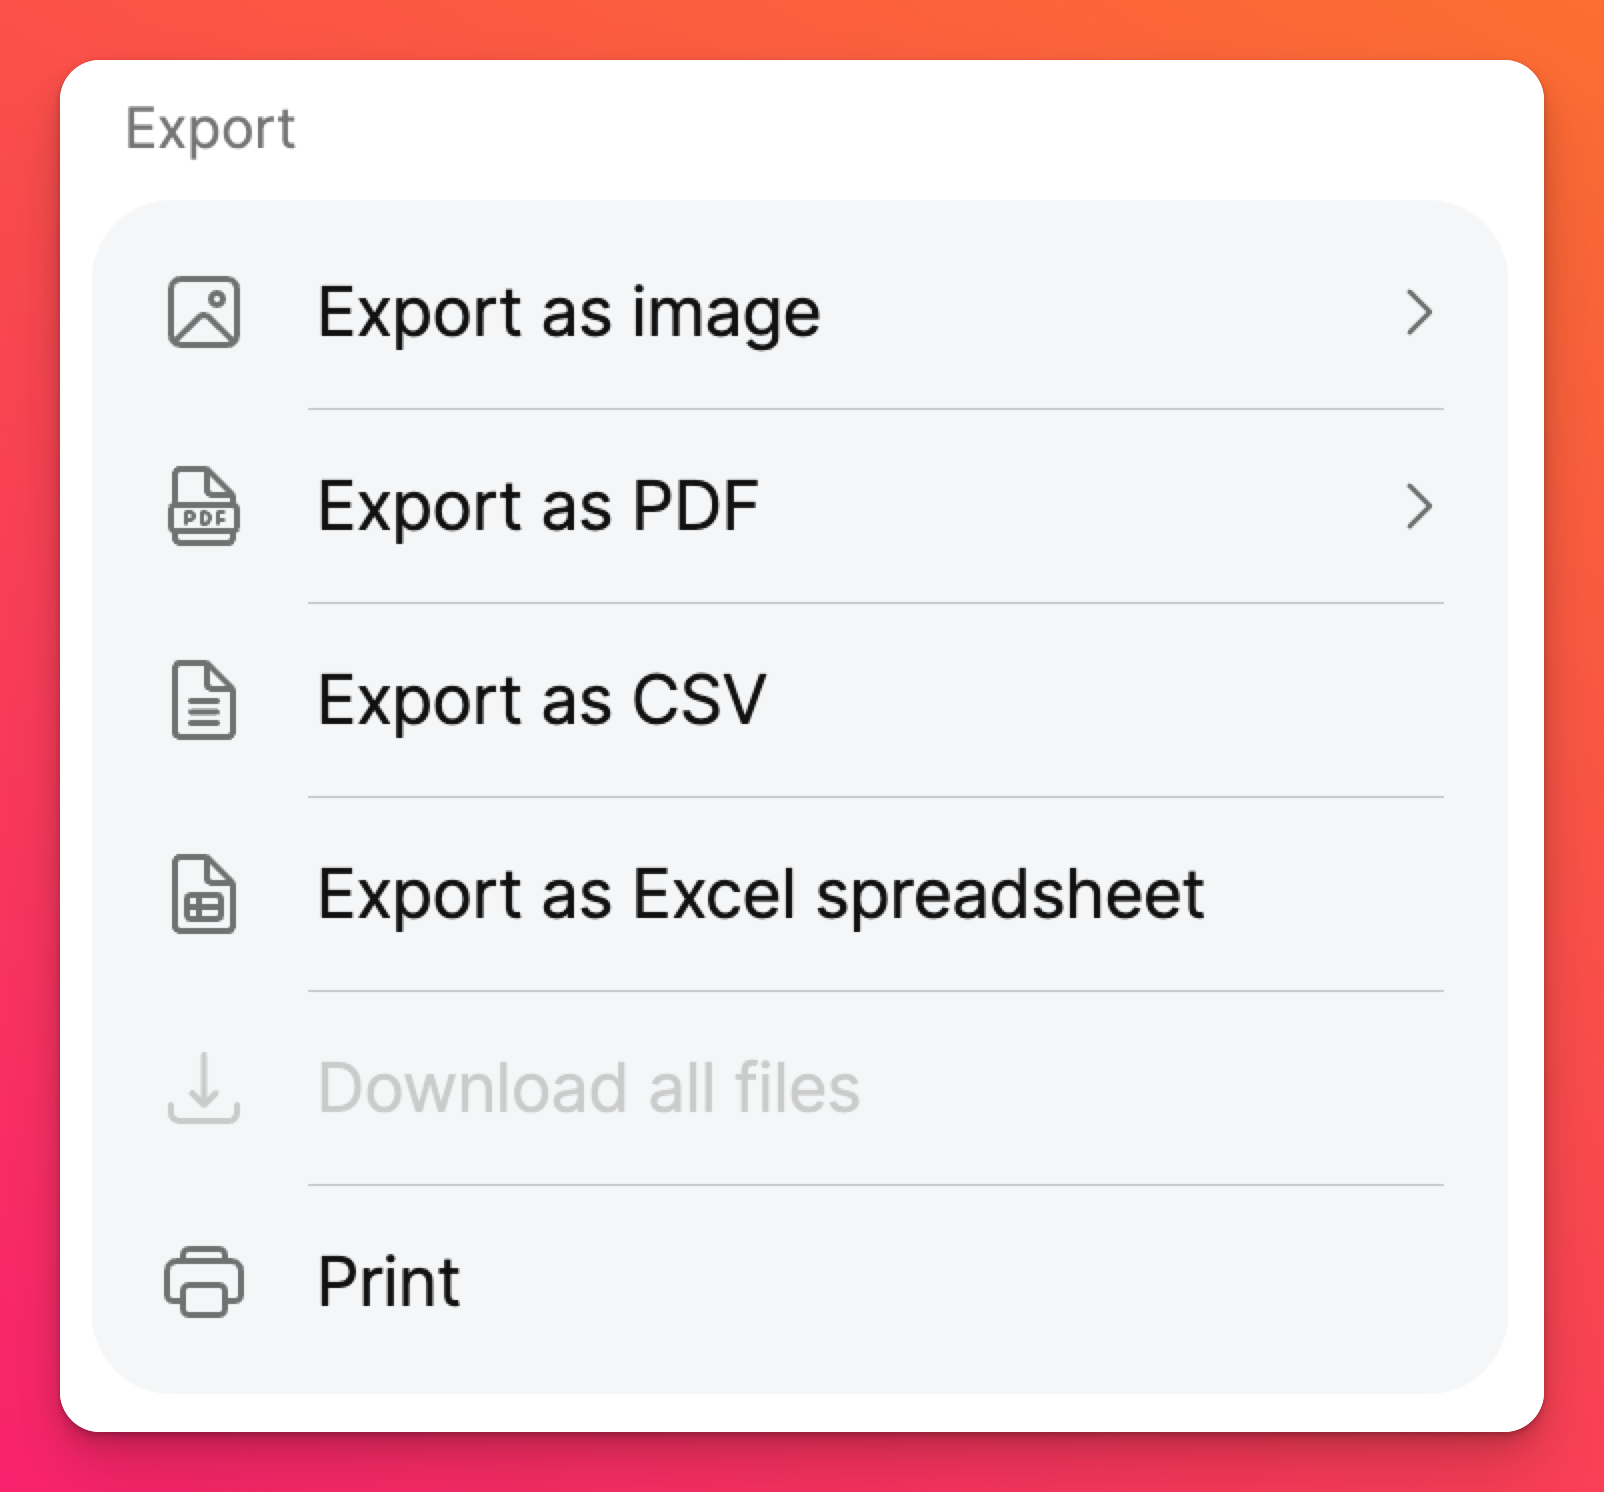This screenshot has width=1604, height=1492.
Task: Click the word "spreadsheet" in the Excel option
Action: pos(1010,894)
